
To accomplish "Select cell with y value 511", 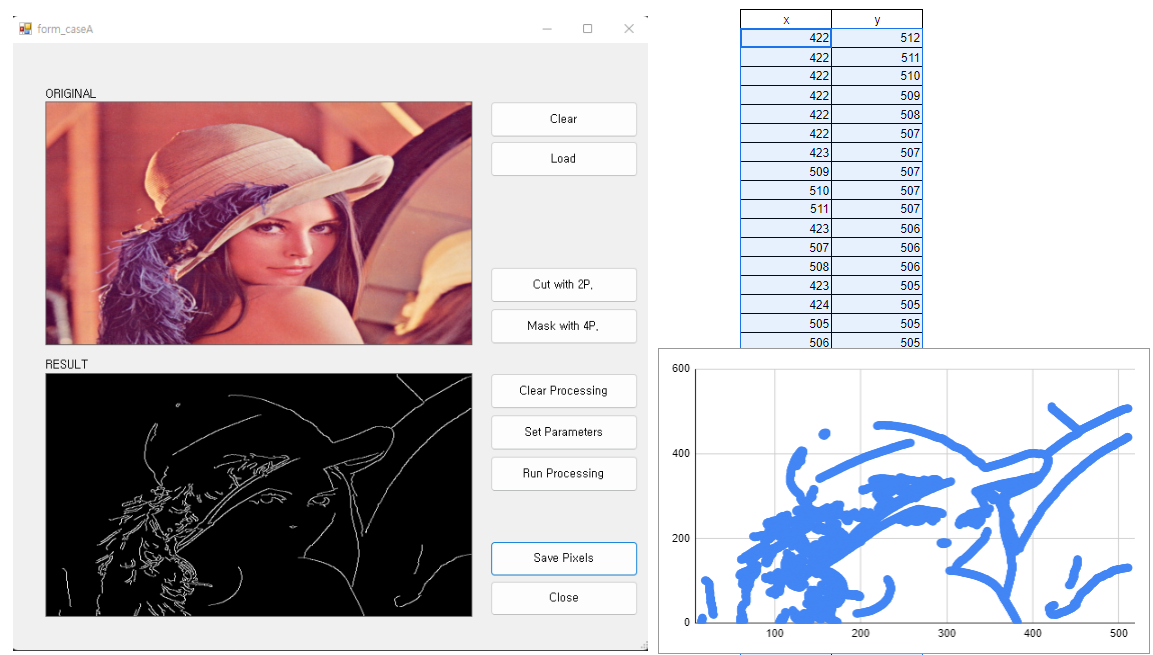I will (x=877, y=57).
